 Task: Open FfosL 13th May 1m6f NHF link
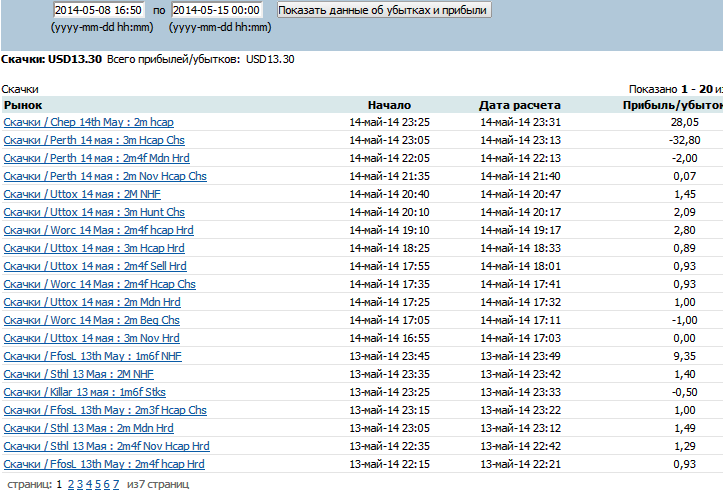pyautogui.click(x=93, y=356)
